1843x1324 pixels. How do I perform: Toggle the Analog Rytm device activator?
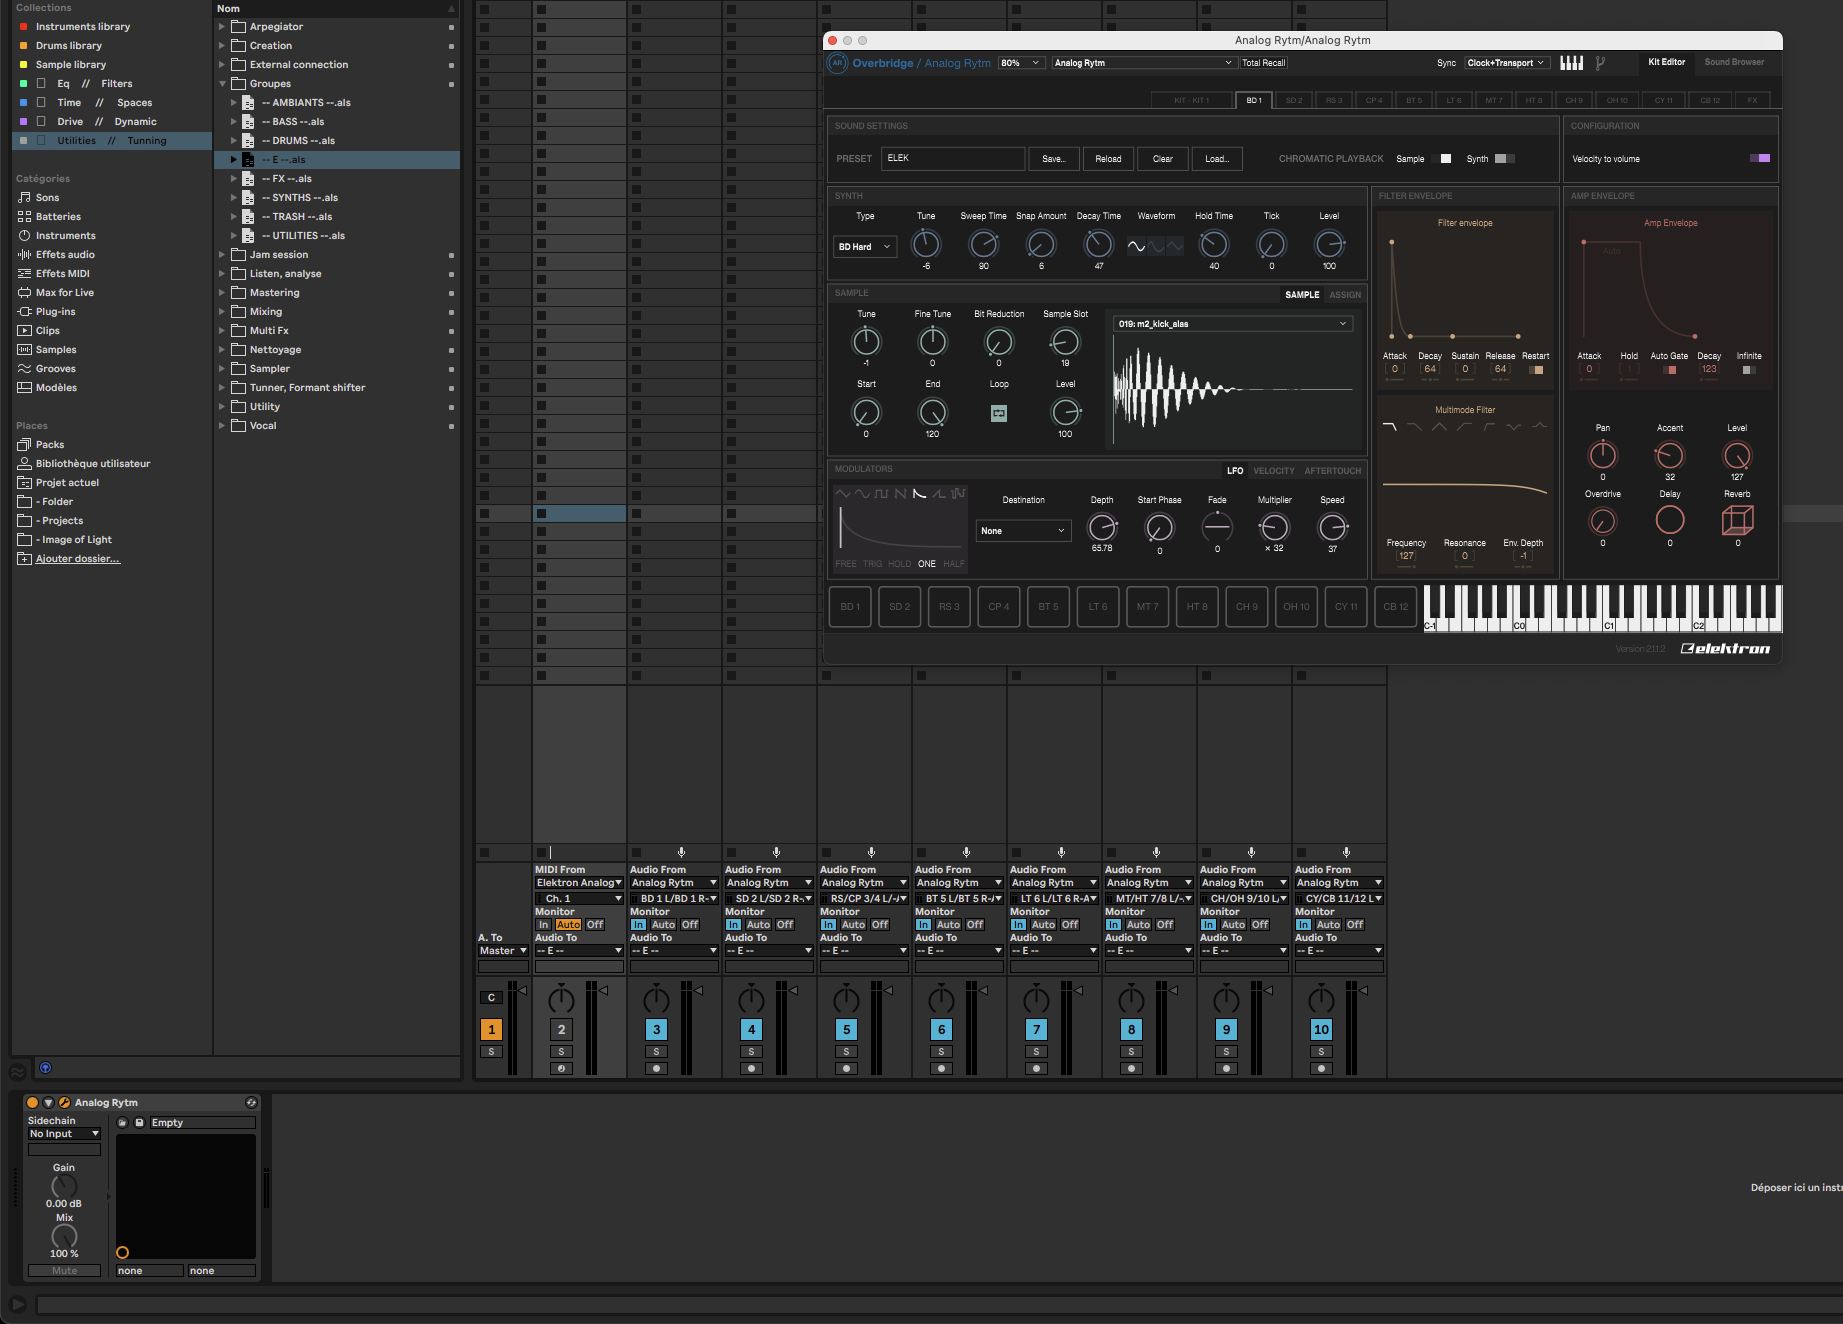[x=32, y=1102]
